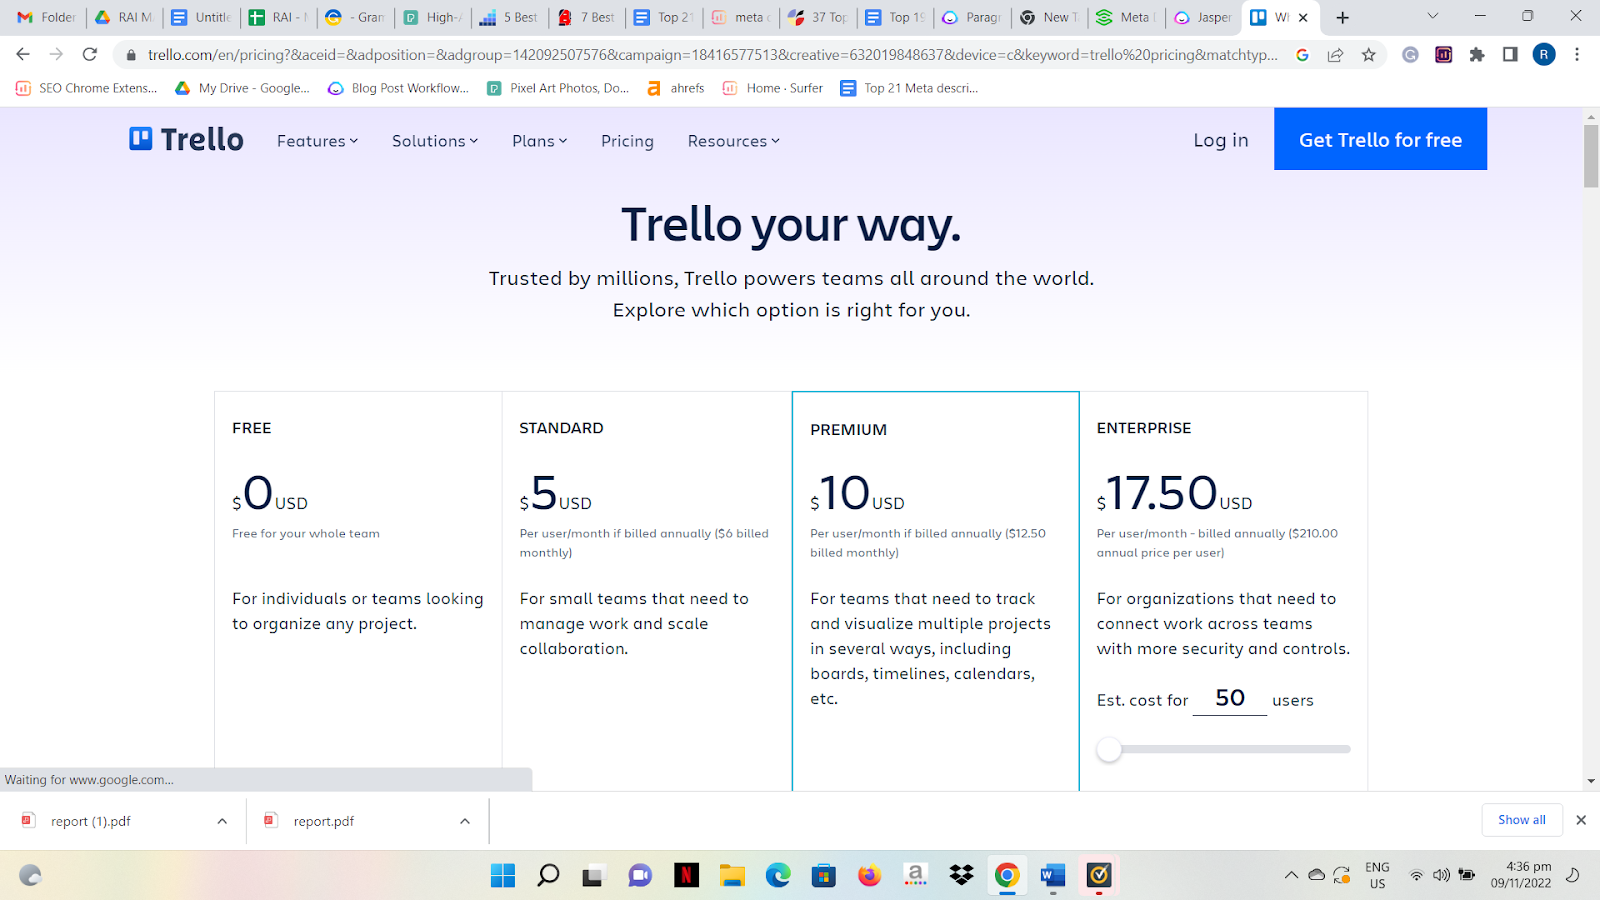Open the Extensions puzzle-piece menu
The image size is (1600, 900).
point(1477,55)
